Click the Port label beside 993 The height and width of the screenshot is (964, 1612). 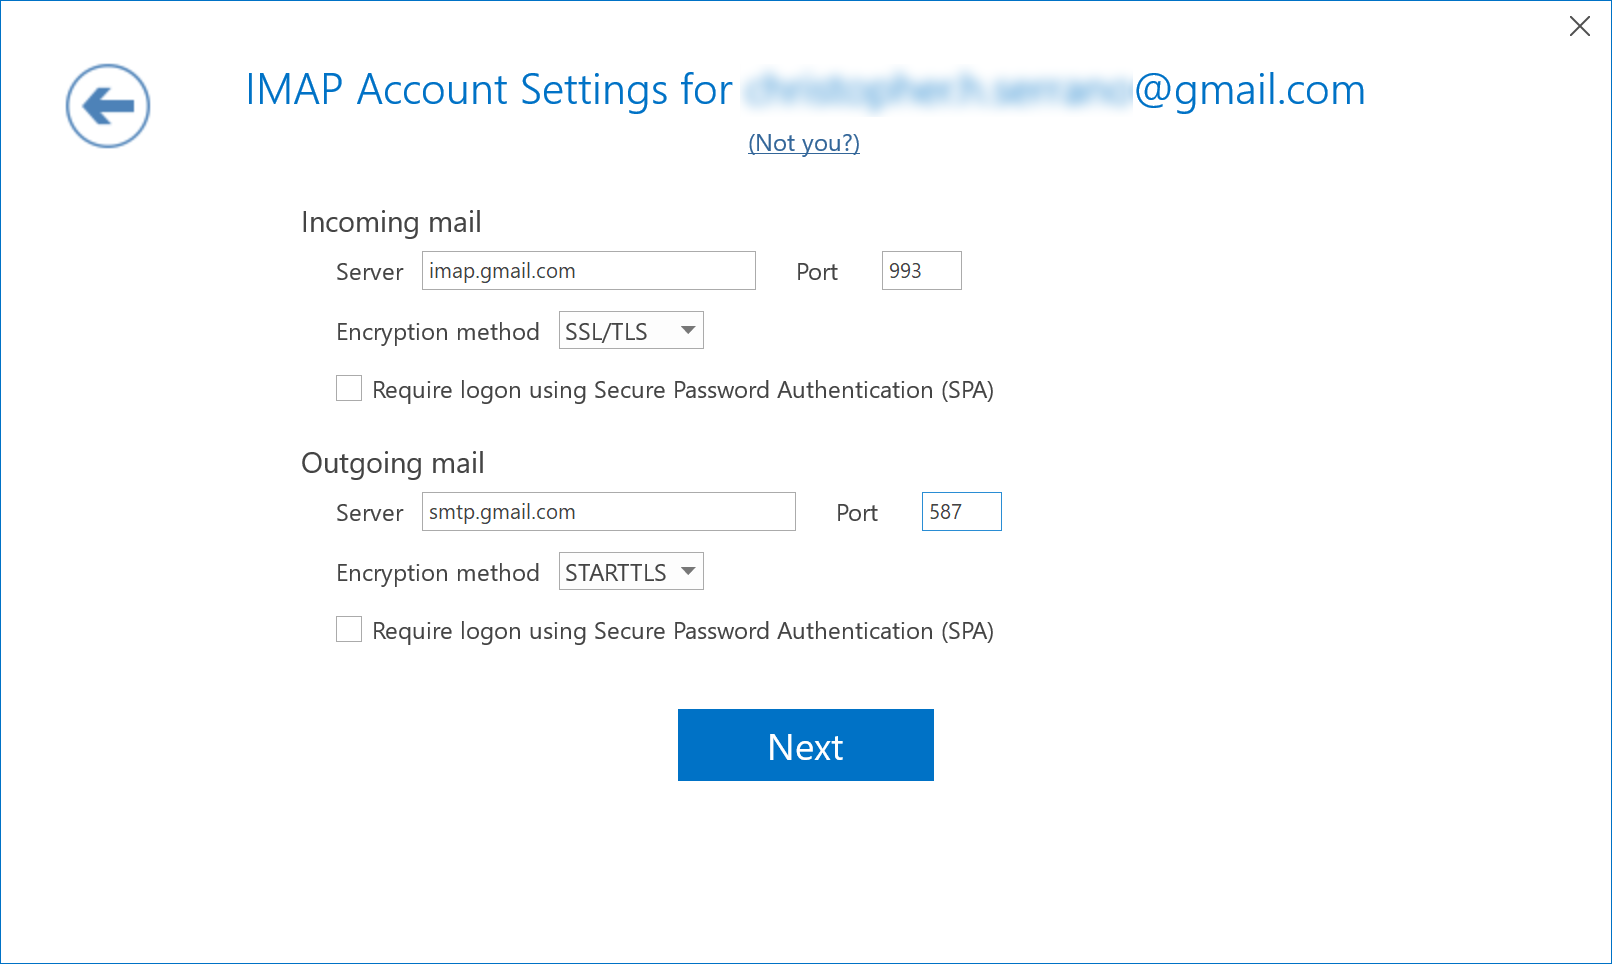(817, 272)
